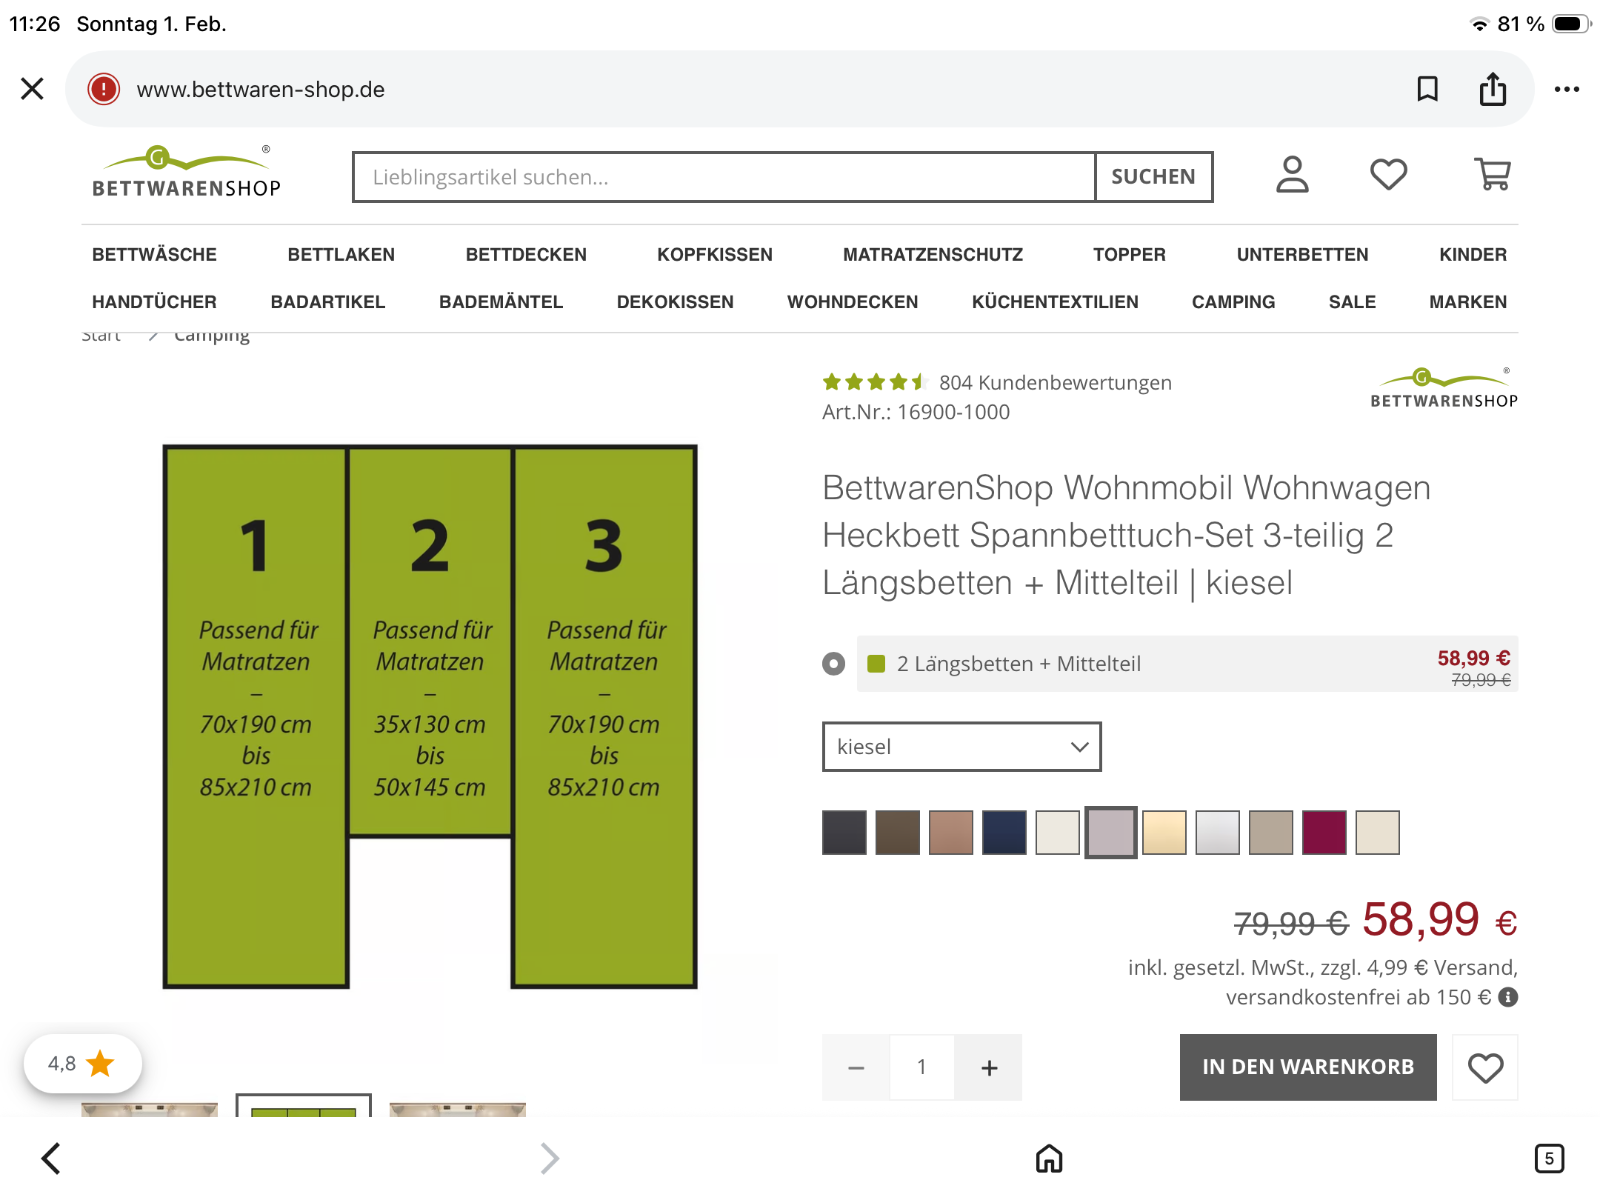
Task: Open the HANDTÜCHER menu
Action: (x=154, y=302)
